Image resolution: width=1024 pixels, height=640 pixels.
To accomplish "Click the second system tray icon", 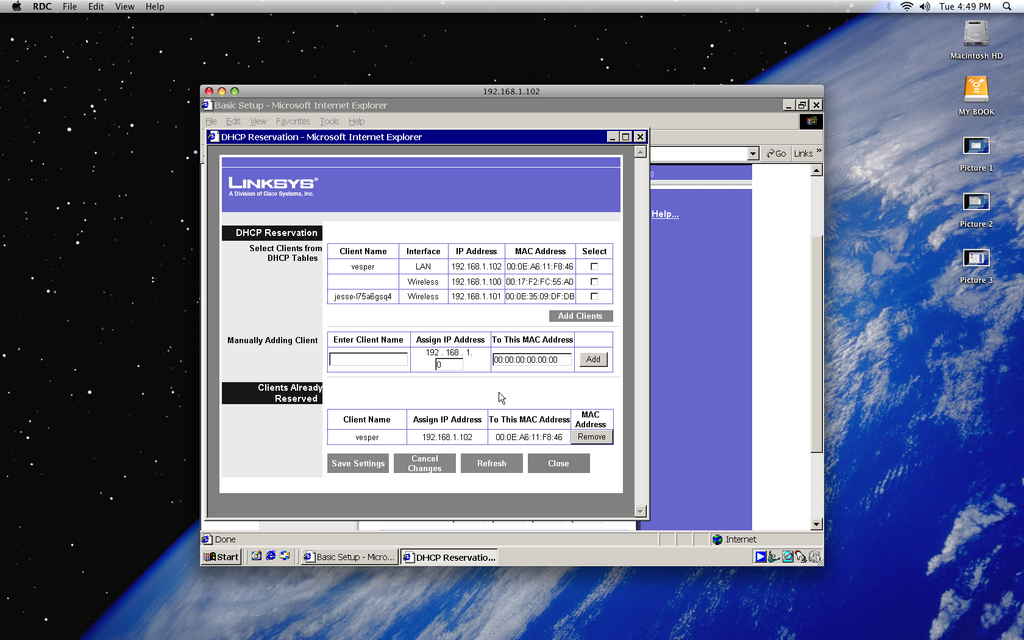I will [x=774, y=557].
